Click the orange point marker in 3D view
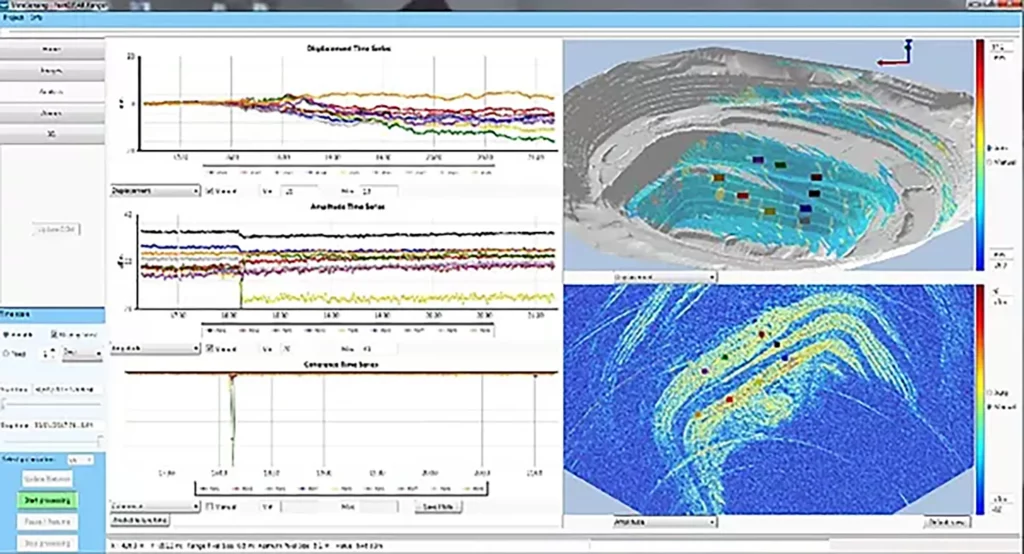 (718, 177)
